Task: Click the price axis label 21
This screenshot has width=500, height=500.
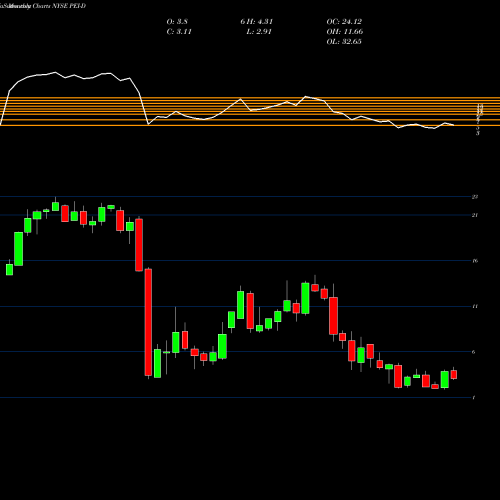Action: (475, 215)
